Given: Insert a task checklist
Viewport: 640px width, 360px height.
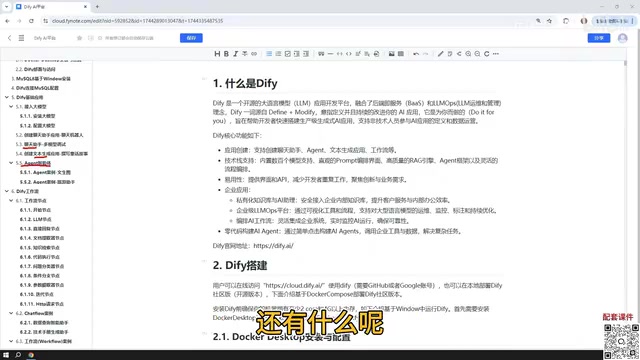Looking at the screenshot, I should click(287, 54).
